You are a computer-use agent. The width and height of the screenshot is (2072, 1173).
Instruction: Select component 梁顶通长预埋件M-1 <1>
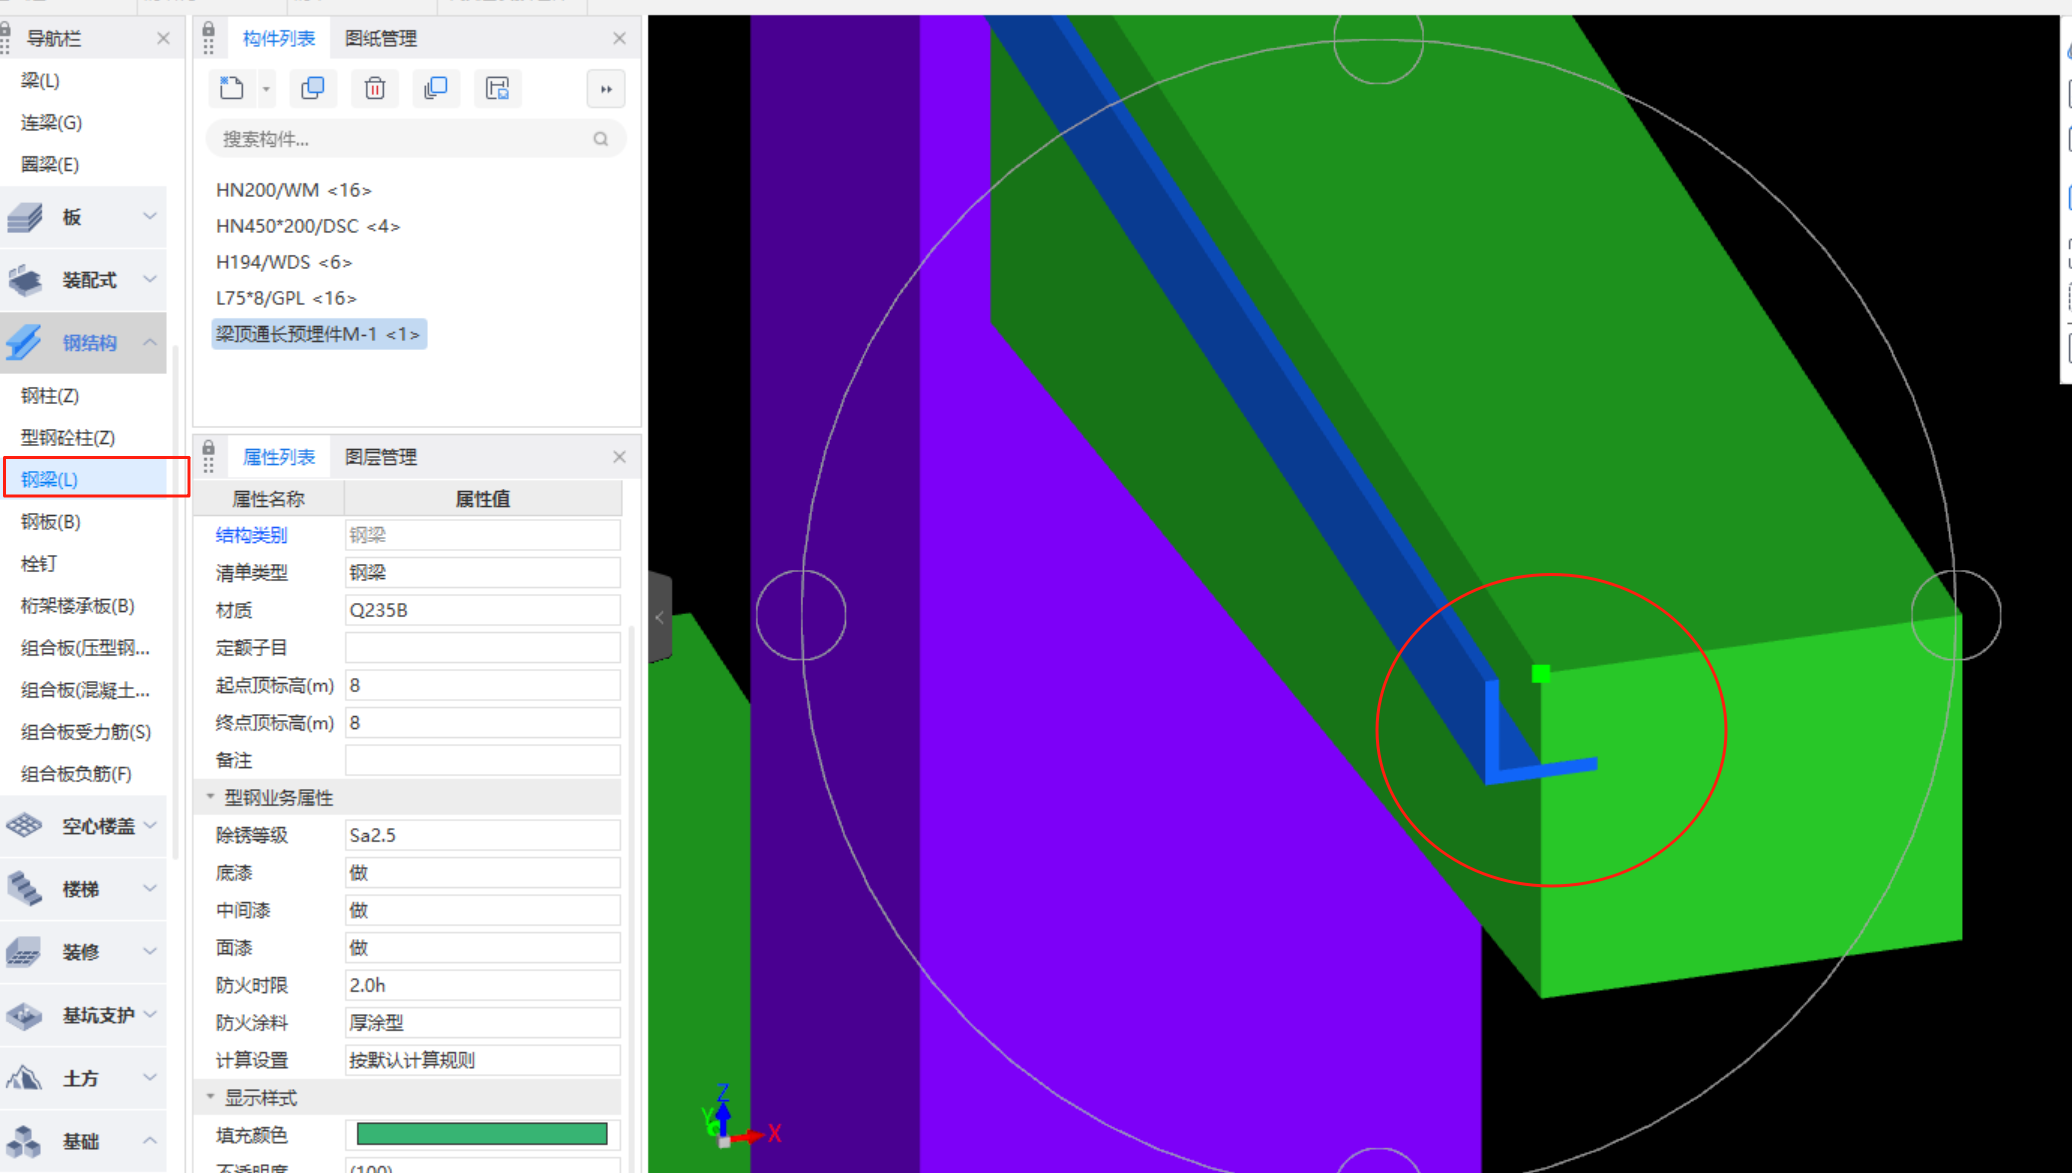(x=319, y=334)
